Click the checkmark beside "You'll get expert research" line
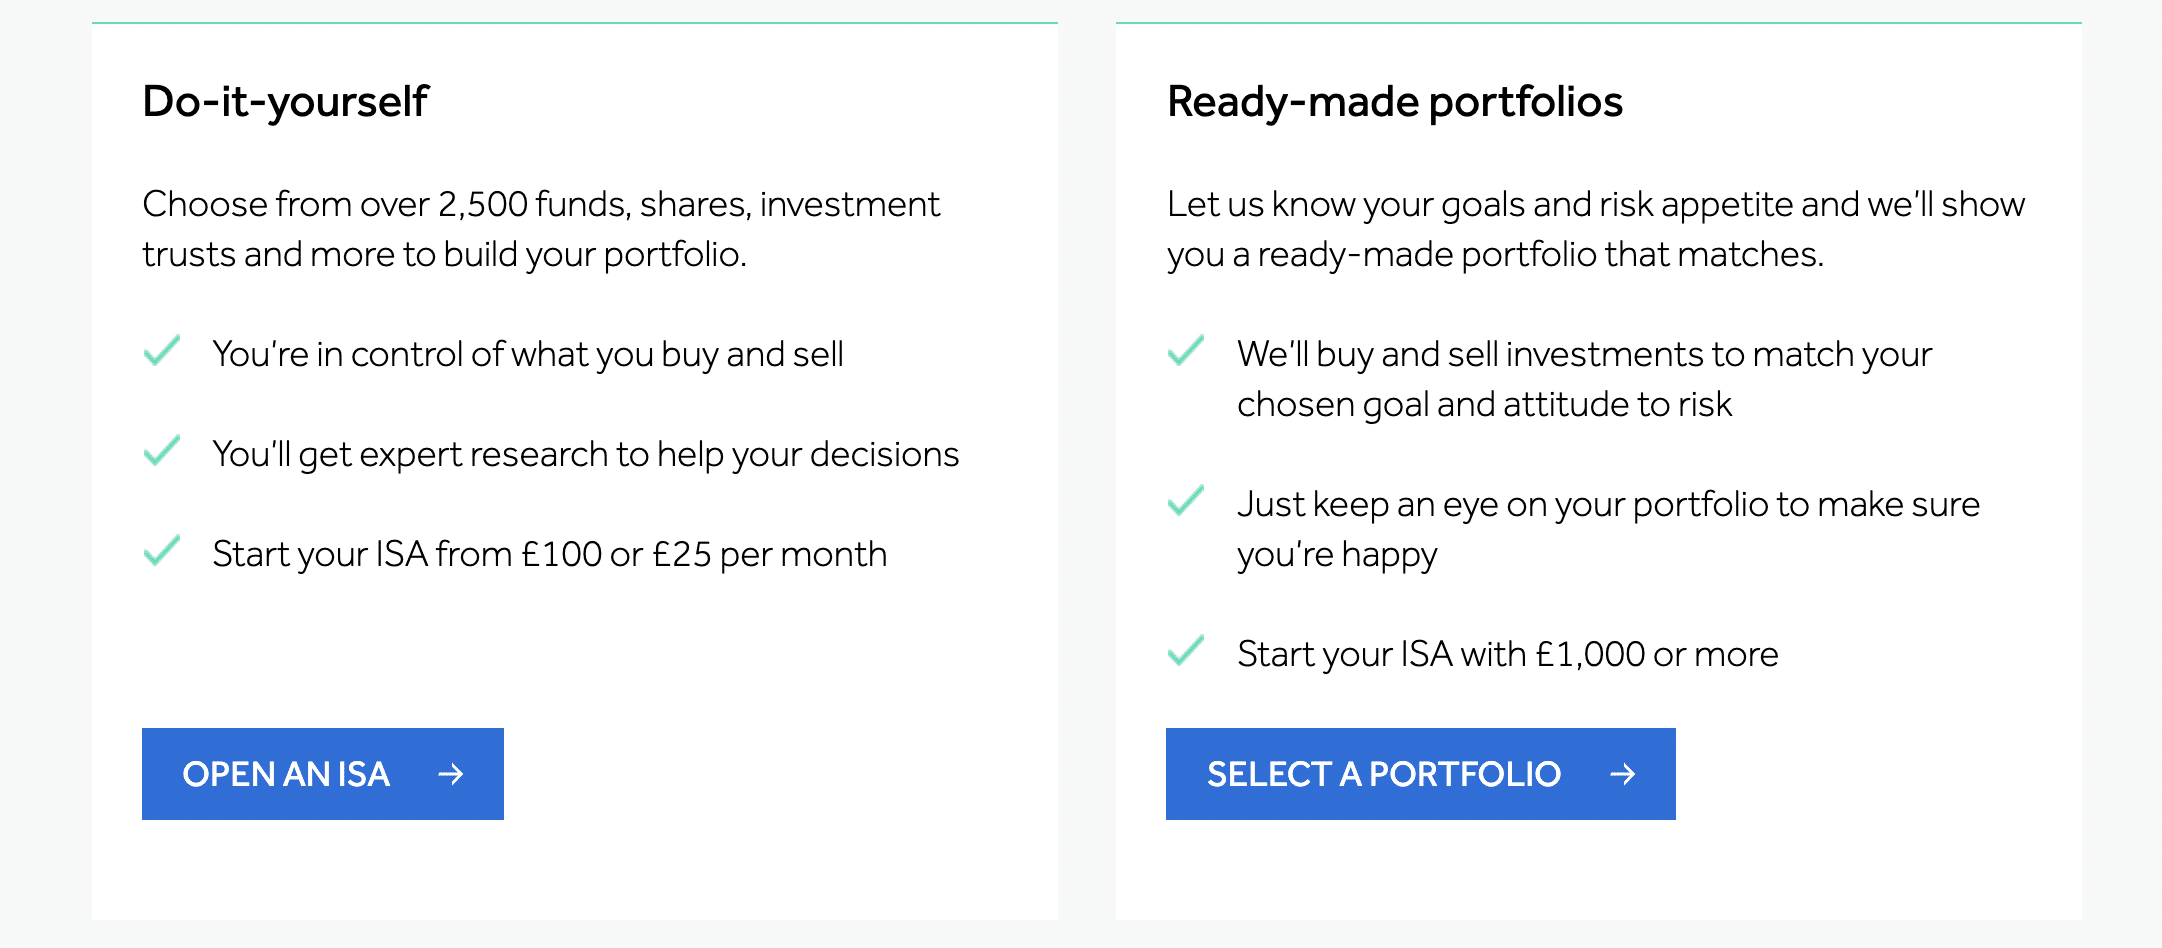Image resolution: width=2162 pixels, height=948 pixels. coord(163,451)
